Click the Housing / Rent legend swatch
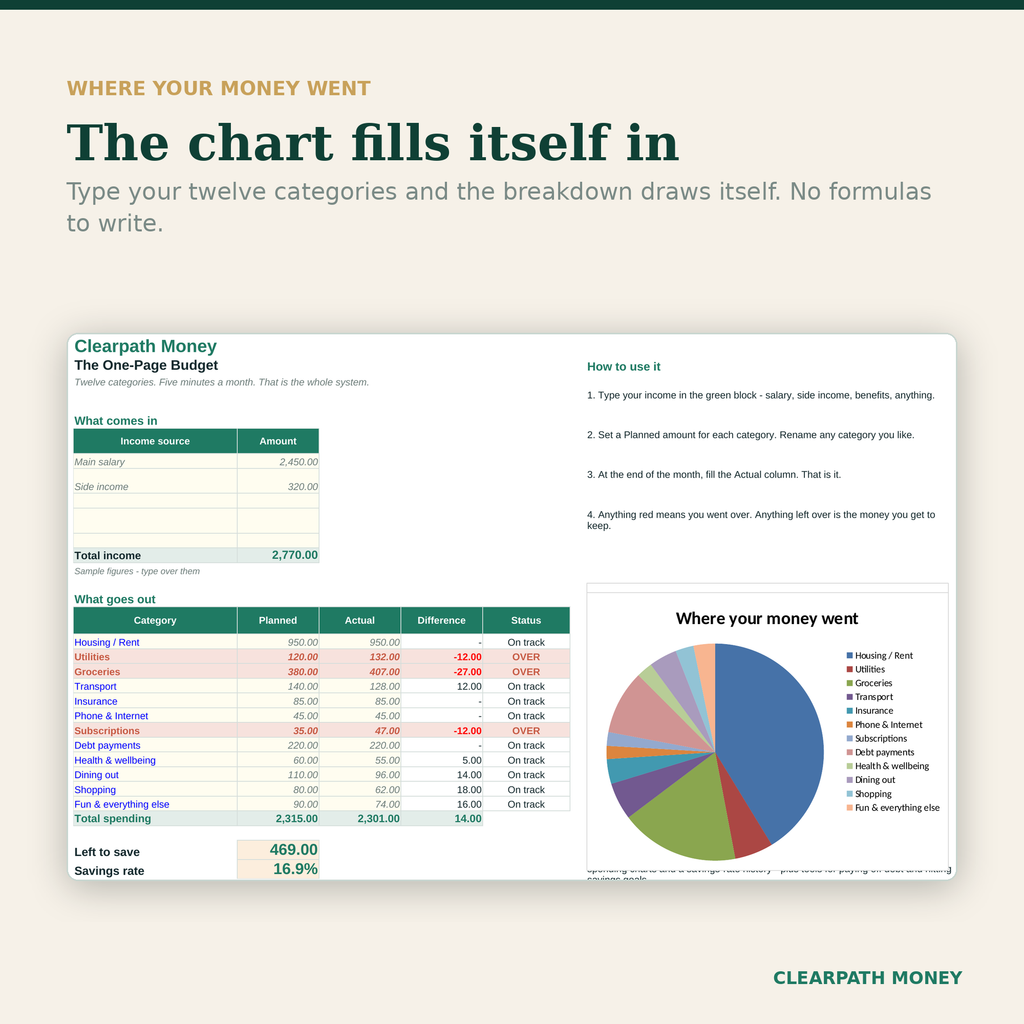 point(850,655)
